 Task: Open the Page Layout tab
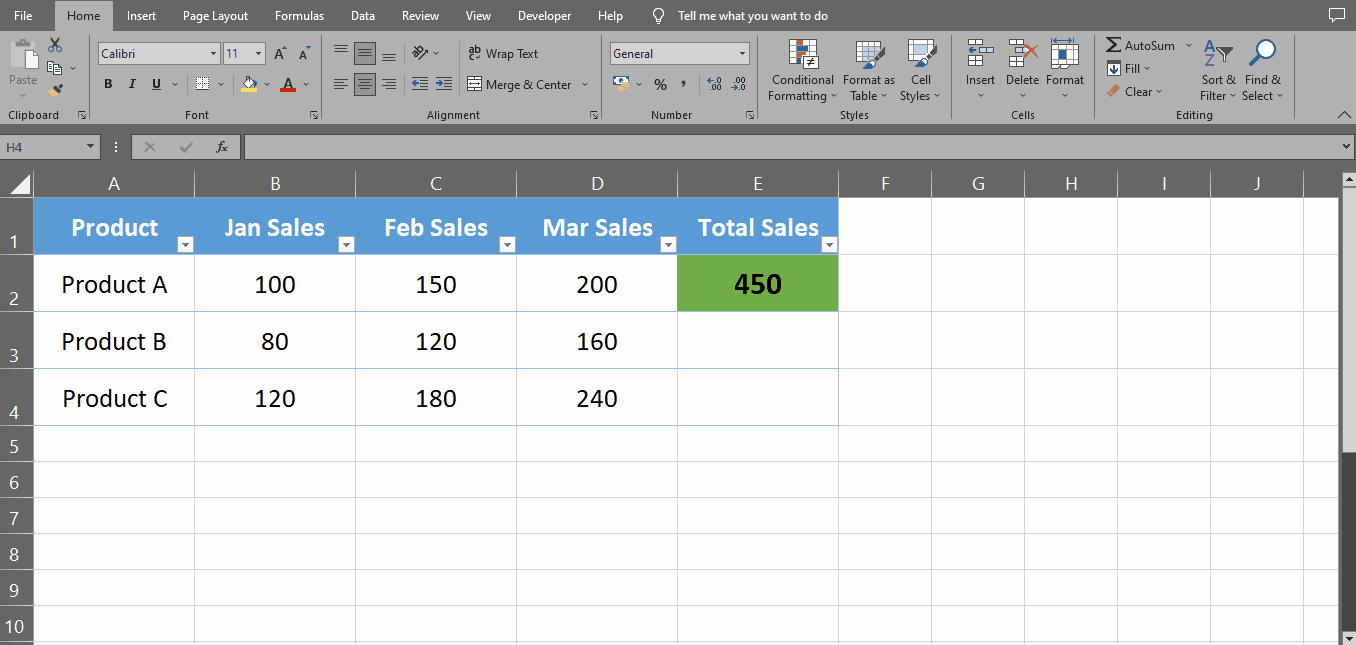[215, 16]
